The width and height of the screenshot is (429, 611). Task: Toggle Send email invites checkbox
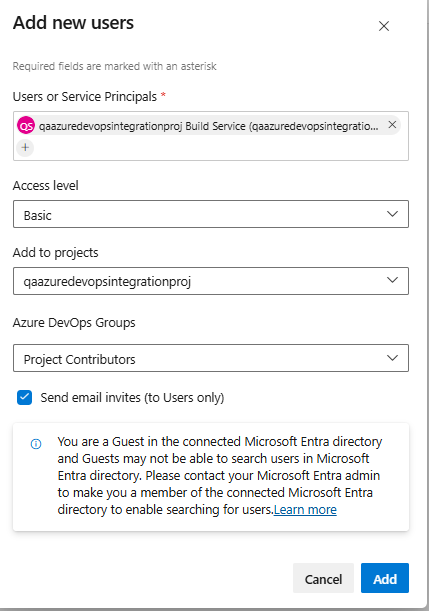pos(25,397)
